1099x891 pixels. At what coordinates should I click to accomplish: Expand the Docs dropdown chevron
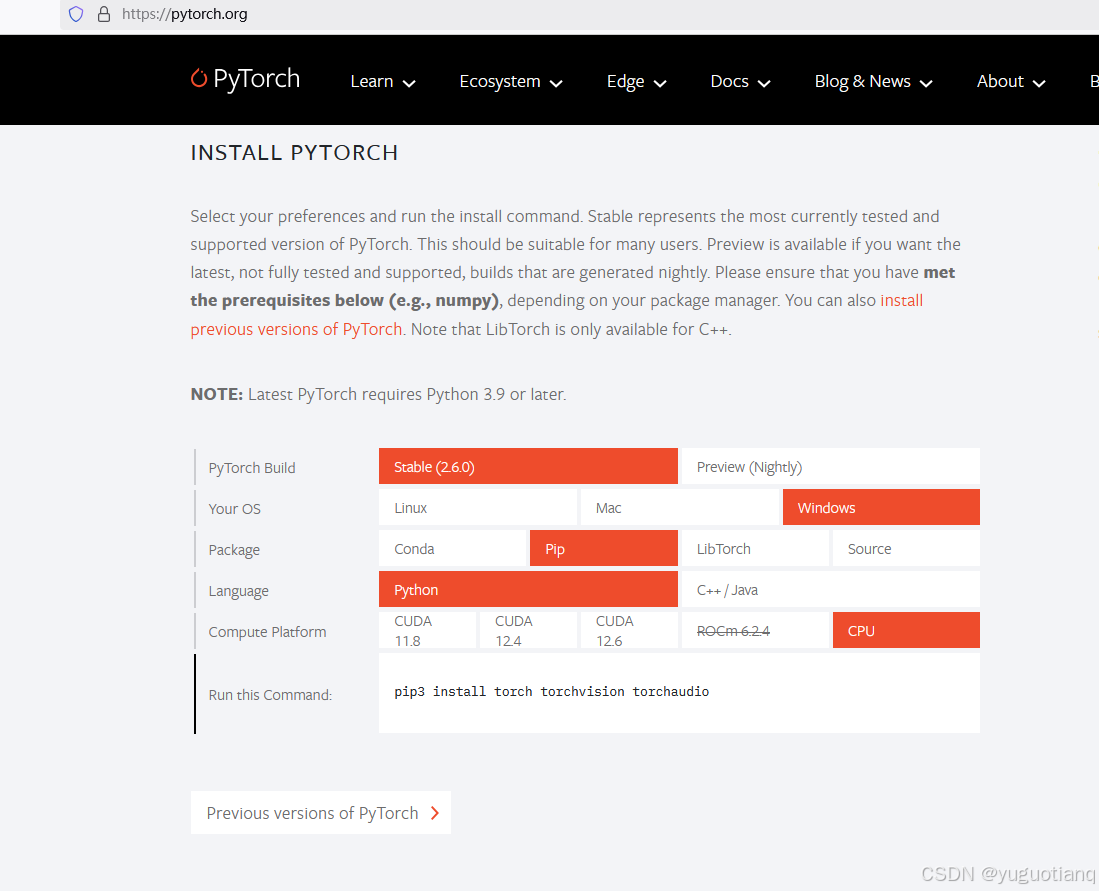765,83
